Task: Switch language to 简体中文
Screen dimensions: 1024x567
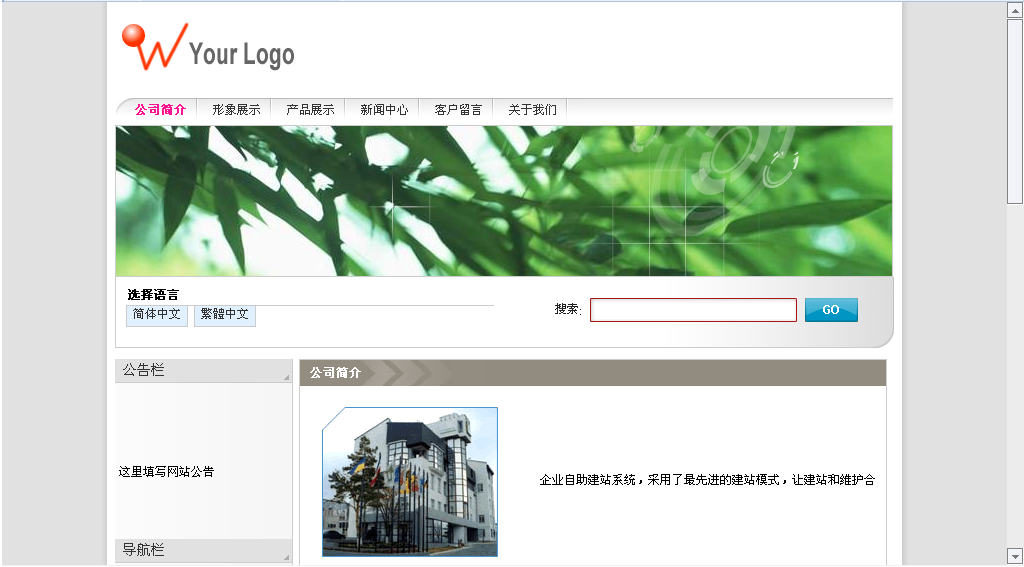Action: coord(157,314)
